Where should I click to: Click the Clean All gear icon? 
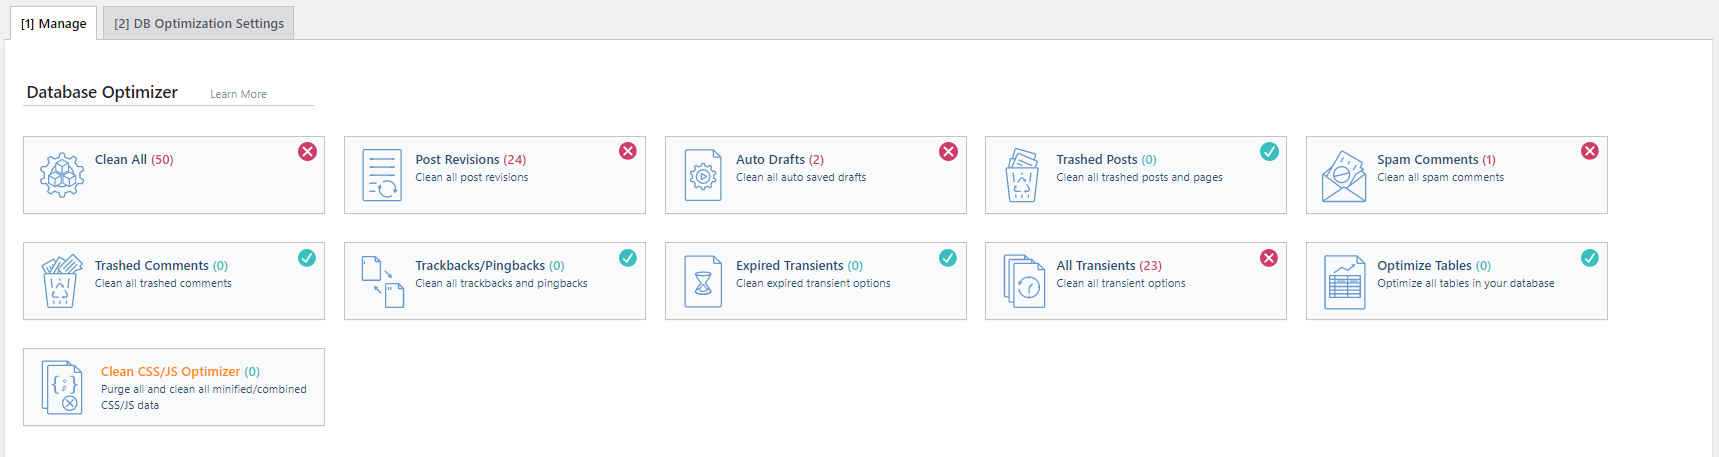pos(62,175)
